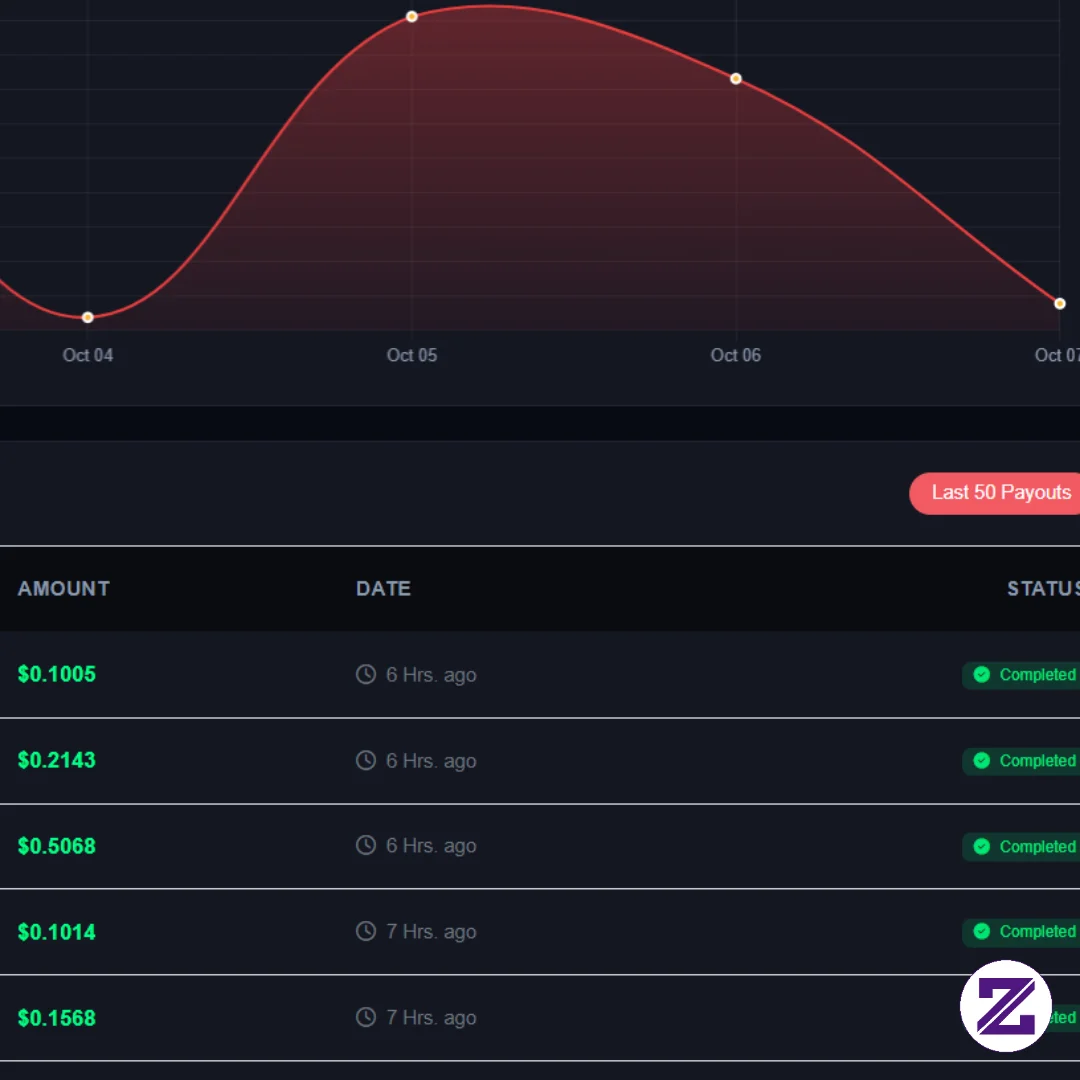Click the clock icon beside $0.1005 payout
Image resolution: width=1080 pixels, height=1080 pixels.
pyautogui.click(x=366, y=674)
